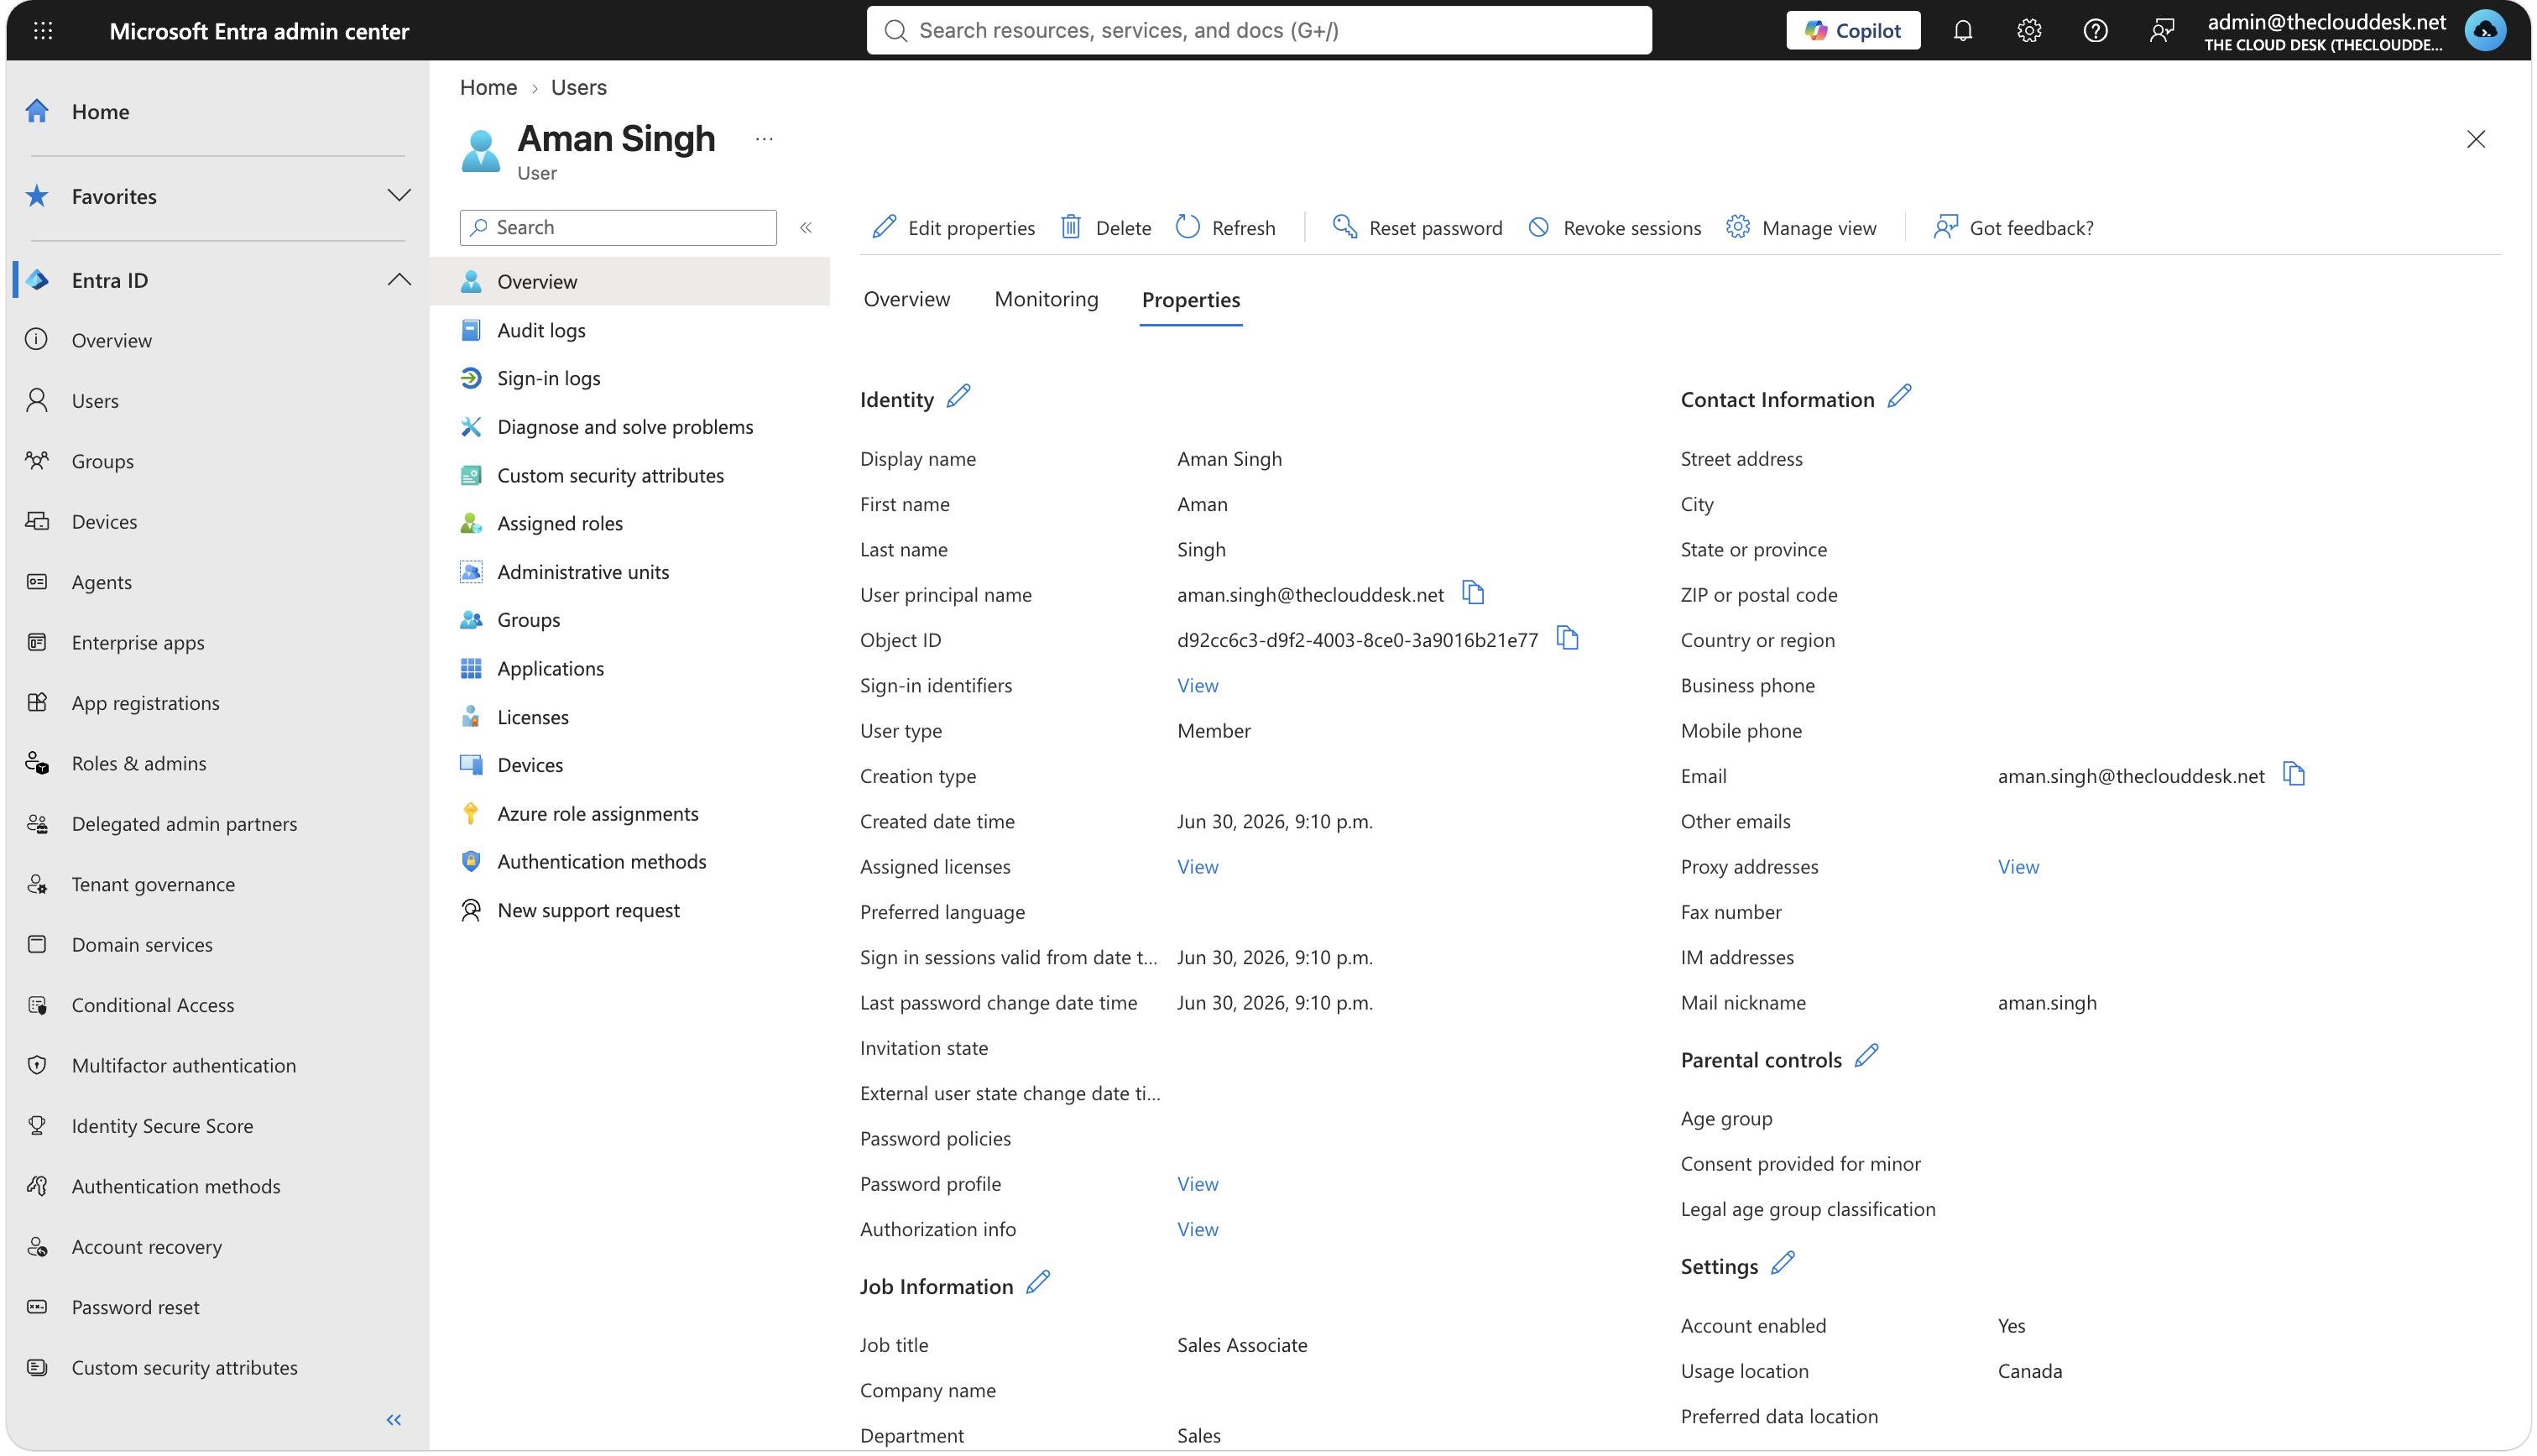
Task: Click Revoke sessions
Action: point(1614,228)
